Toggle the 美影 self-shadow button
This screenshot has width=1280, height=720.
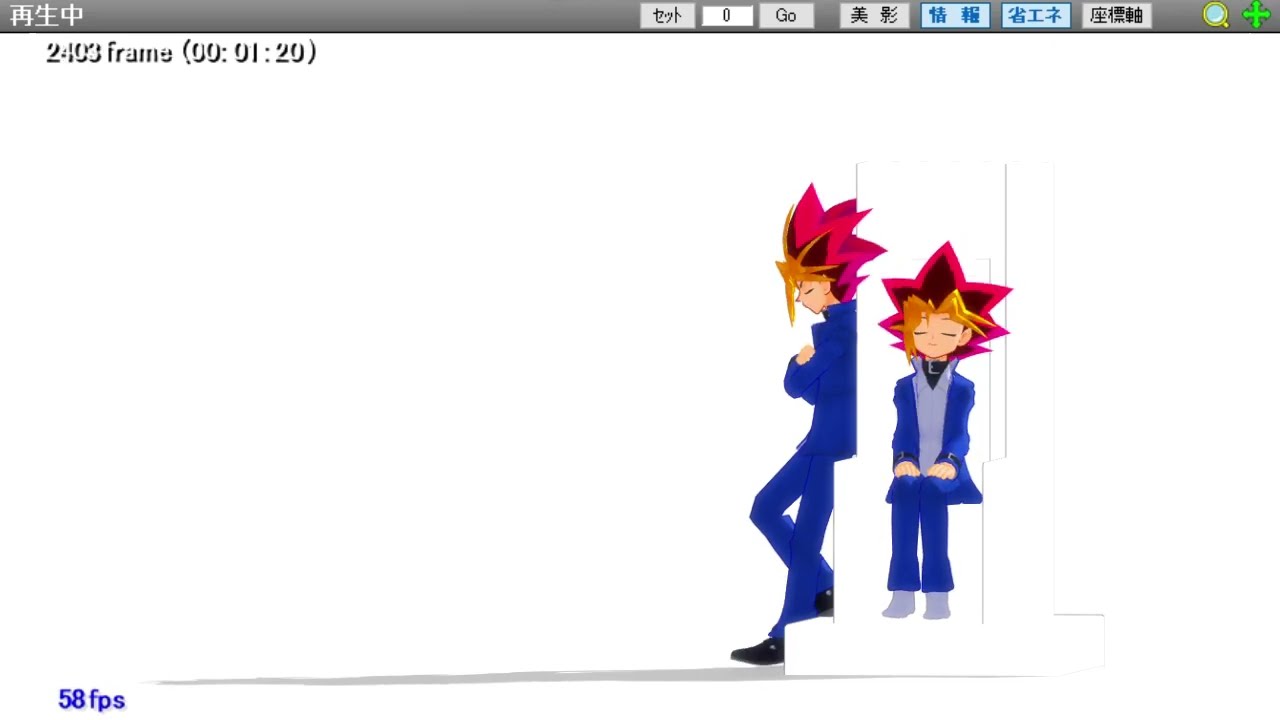click(x=874, y=16)
